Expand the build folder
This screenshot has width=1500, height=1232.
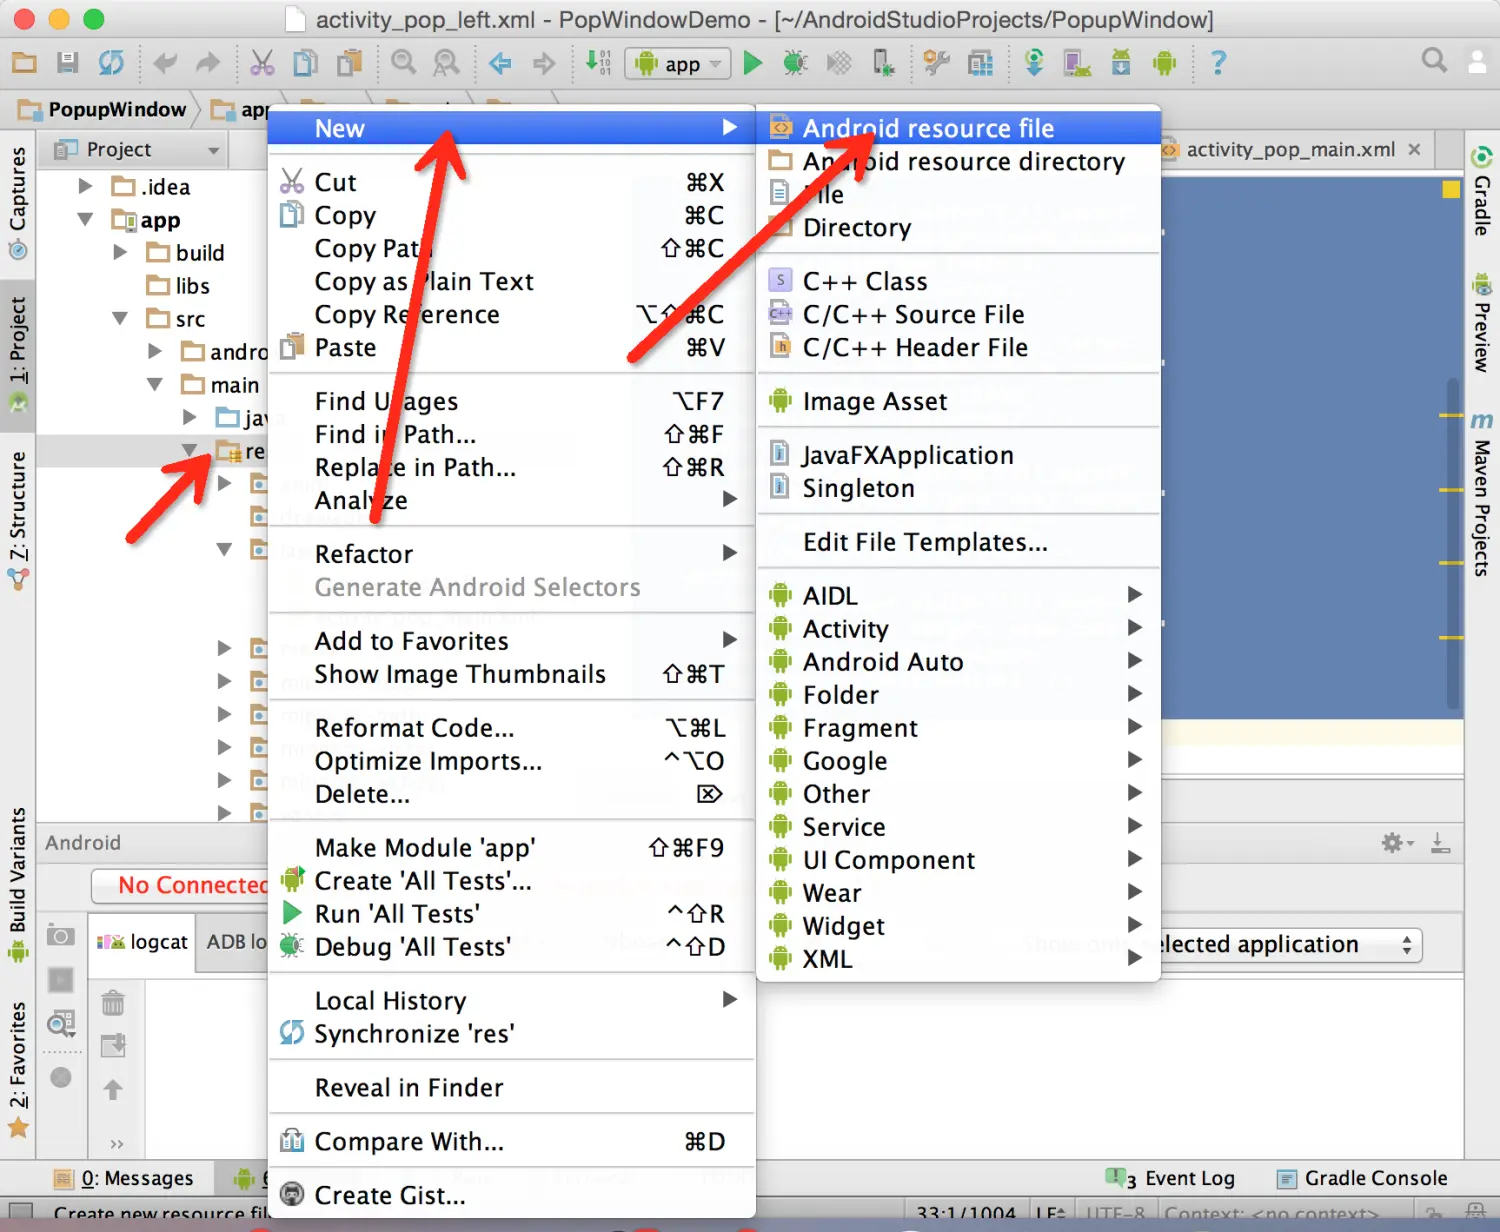click(x=121, y=253)
